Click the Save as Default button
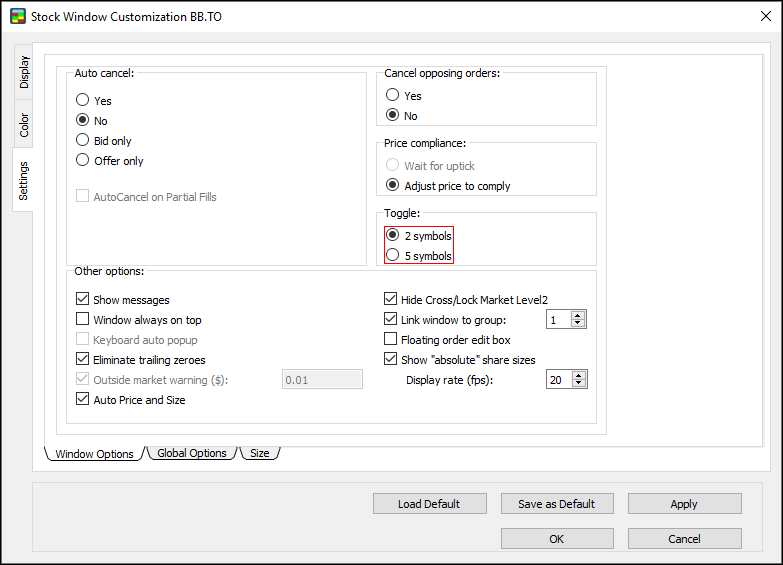 pos(556,504)
